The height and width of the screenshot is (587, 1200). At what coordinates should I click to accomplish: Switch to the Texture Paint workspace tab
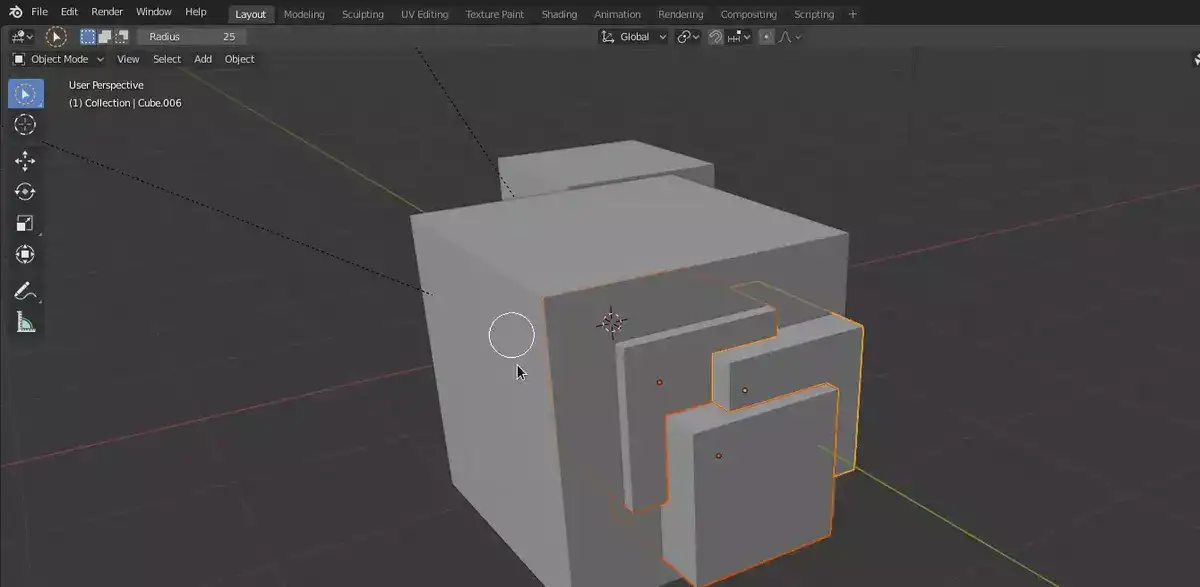click(495, 14)
